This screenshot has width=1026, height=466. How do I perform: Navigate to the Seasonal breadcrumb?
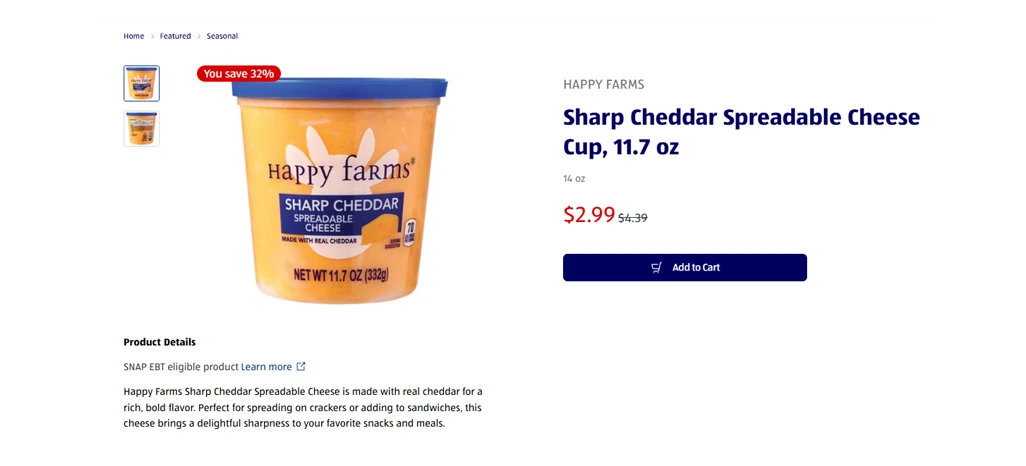point(222,36)
